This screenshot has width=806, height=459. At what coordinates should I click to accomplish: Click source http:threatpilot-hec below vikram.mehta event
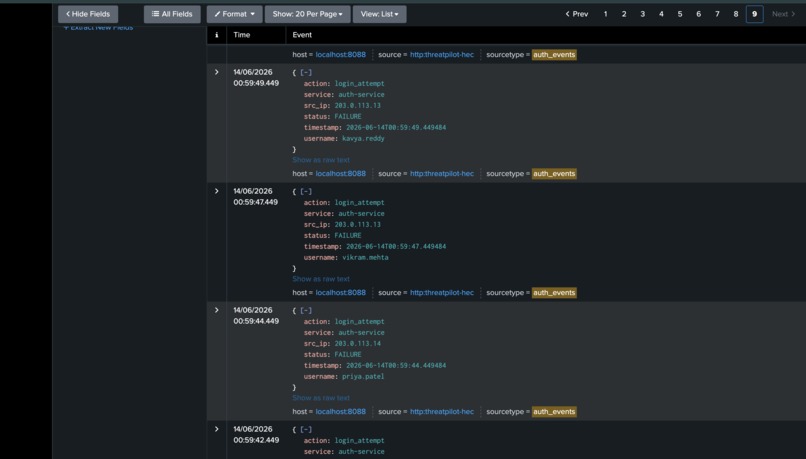click(442, 292)
